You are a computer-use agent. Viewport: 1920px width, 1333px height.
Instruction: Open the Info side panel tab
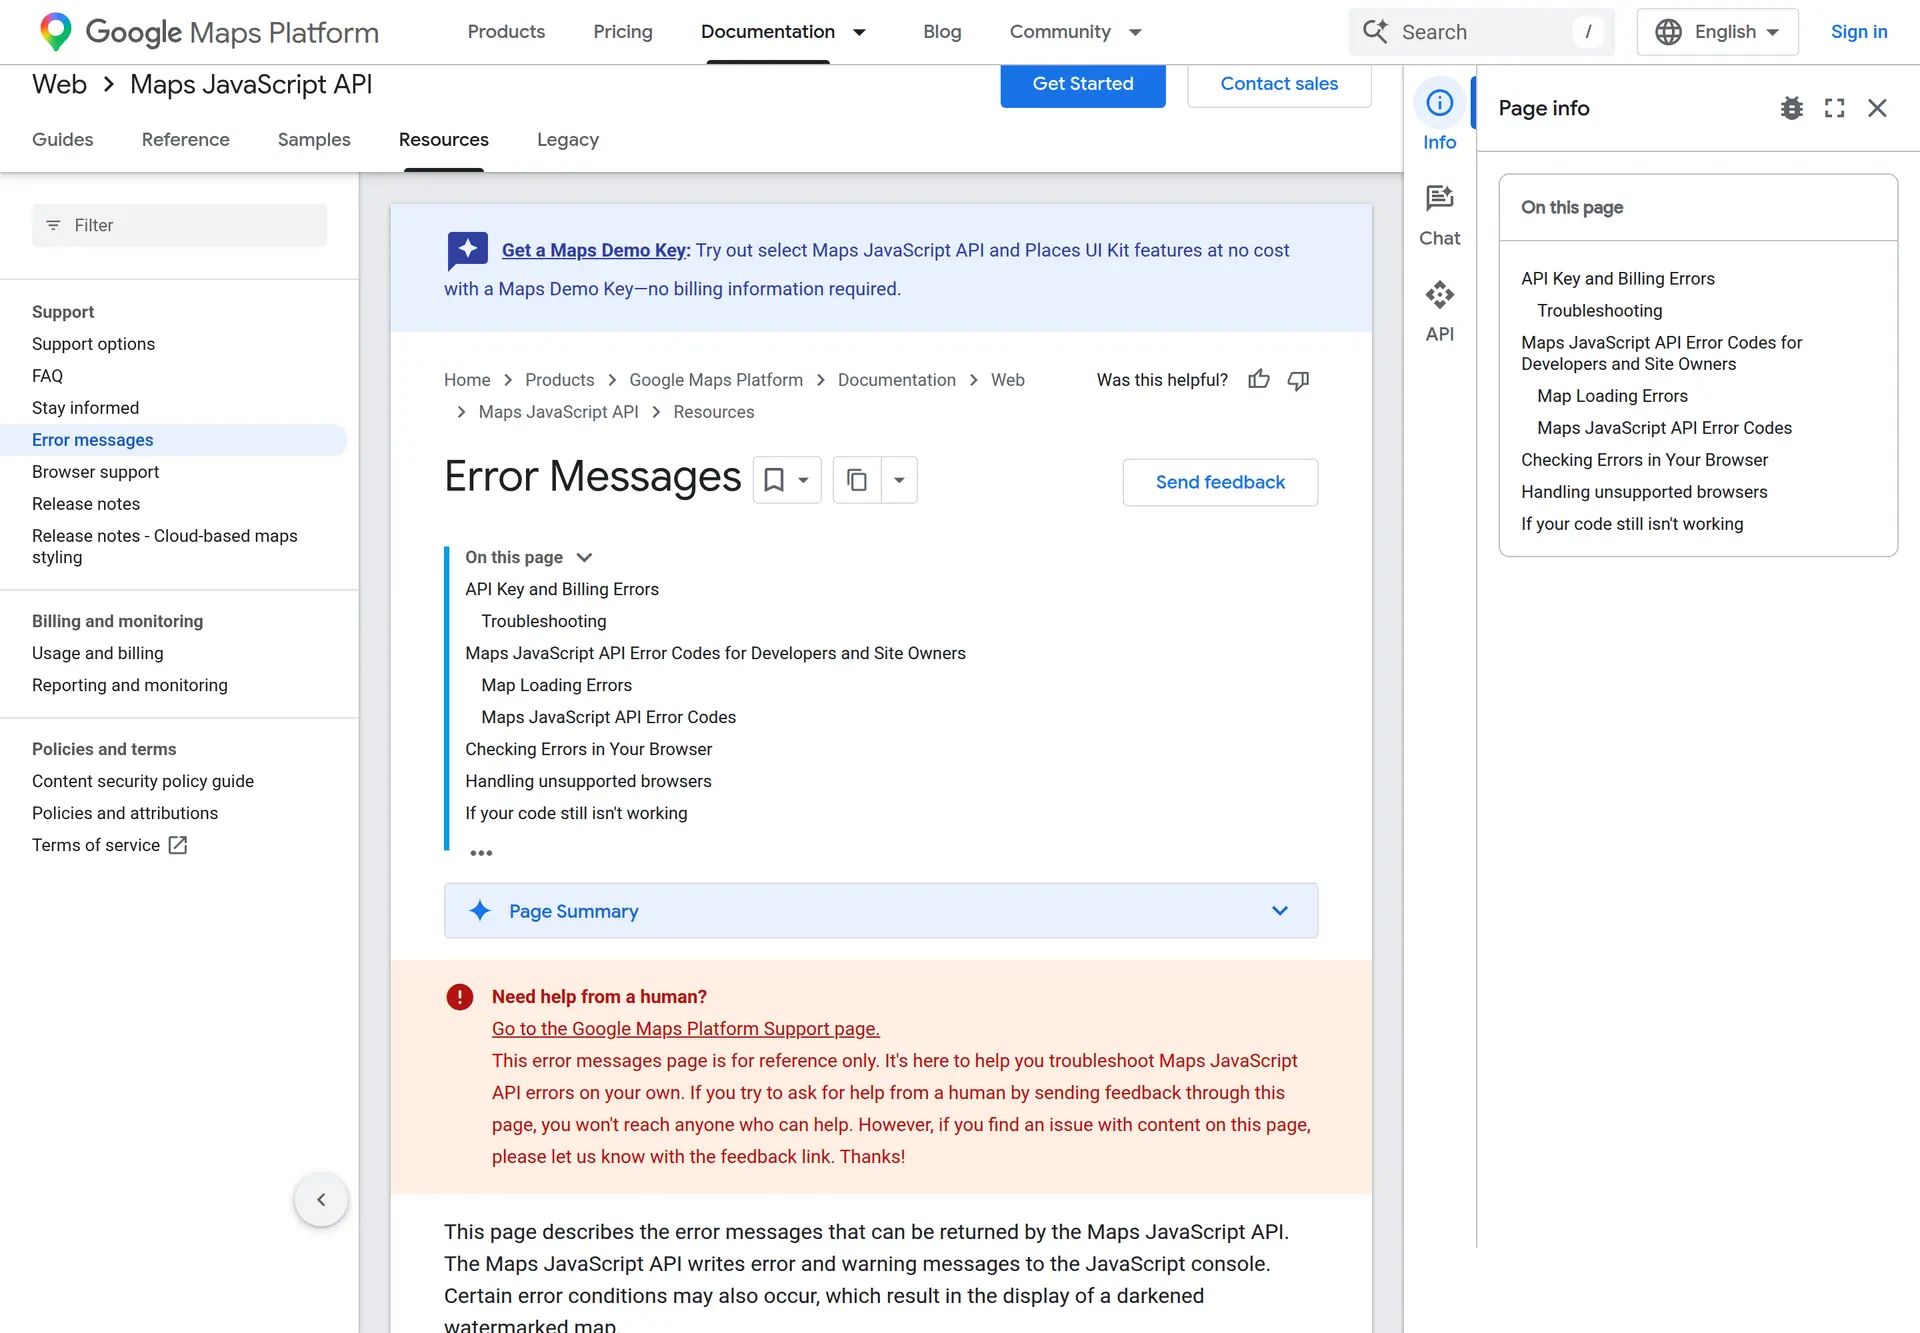click(x=1439, y=117)
